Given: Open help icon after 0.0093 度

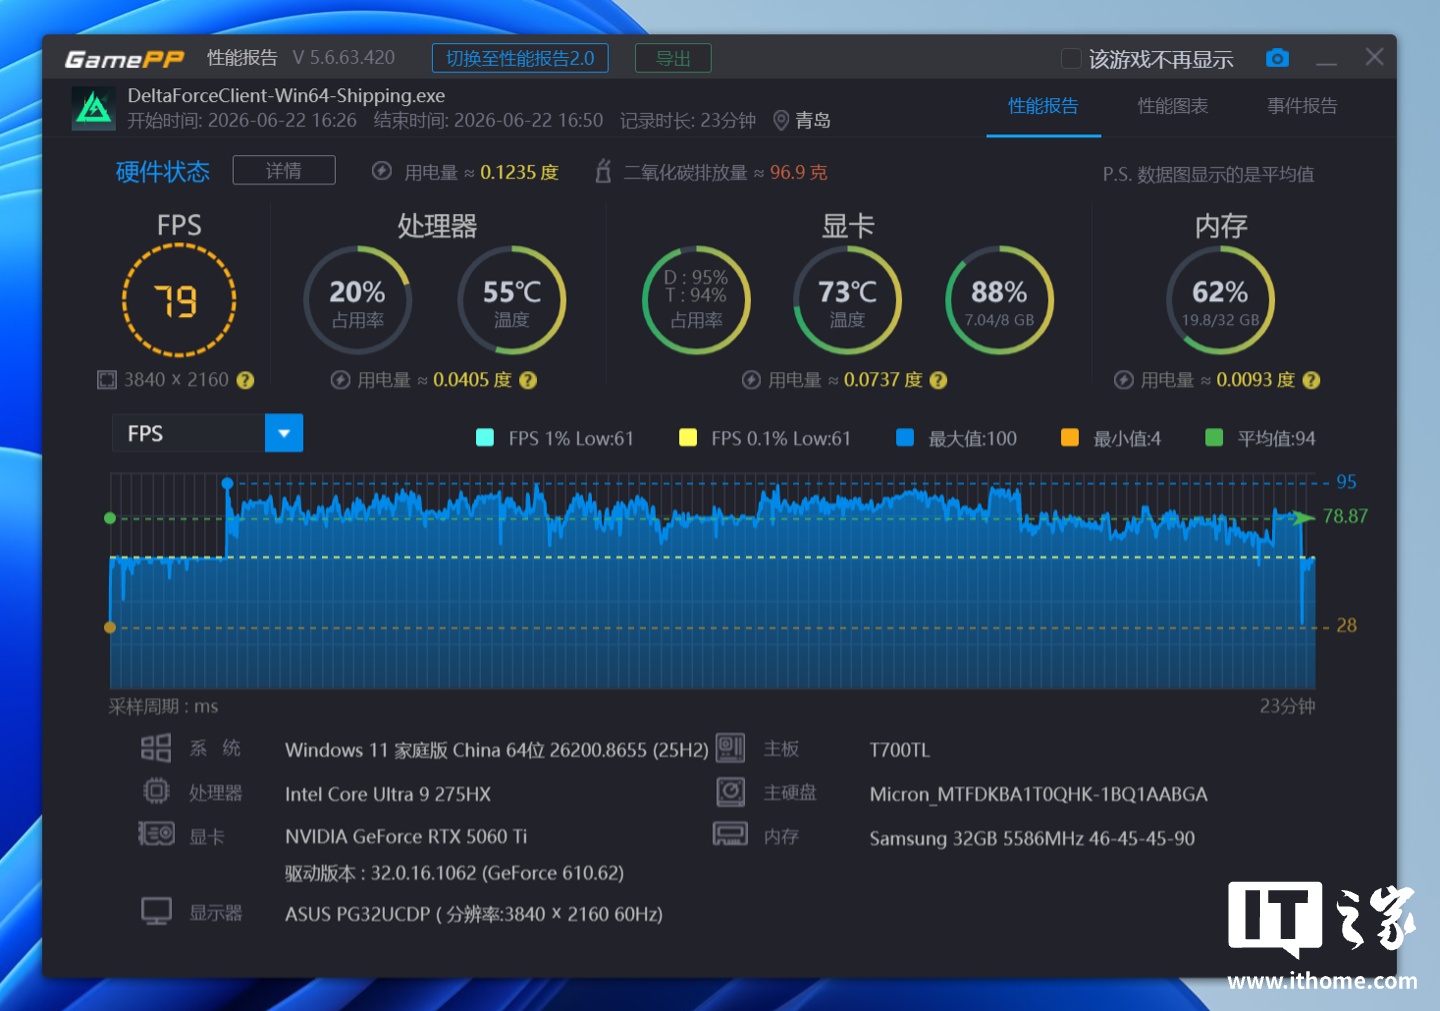Looking at the screenshot, I should point(1311,380).
